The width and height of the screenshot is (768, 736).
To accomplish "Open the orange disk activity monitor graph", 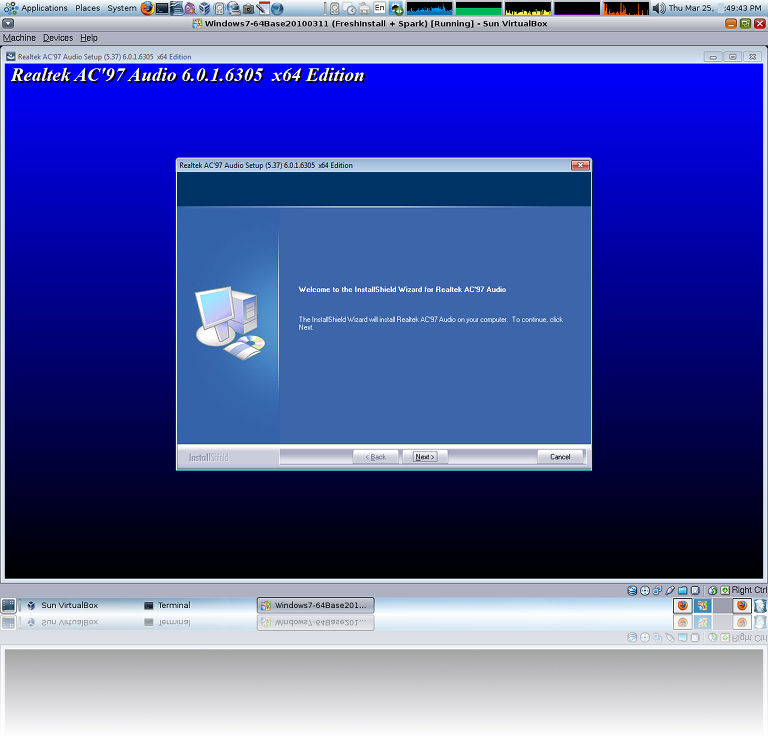I will [626, 8].
